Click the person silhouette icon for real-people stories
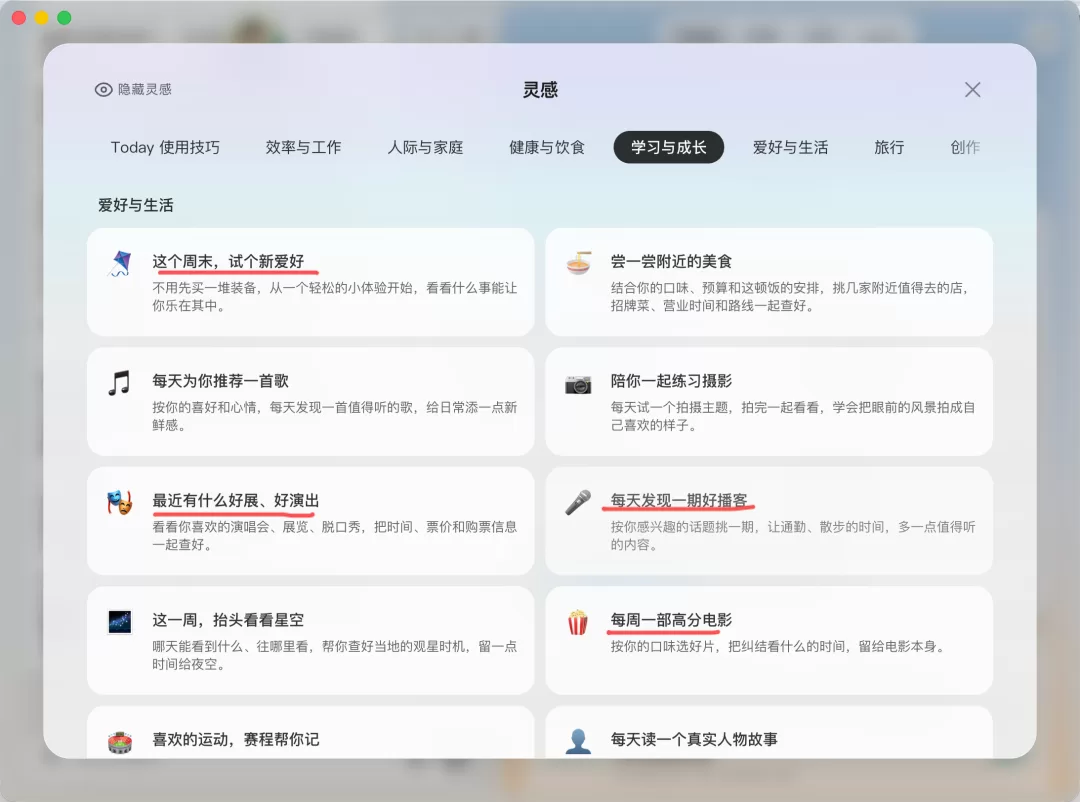 pyautogui.click(x=578, y=741)
